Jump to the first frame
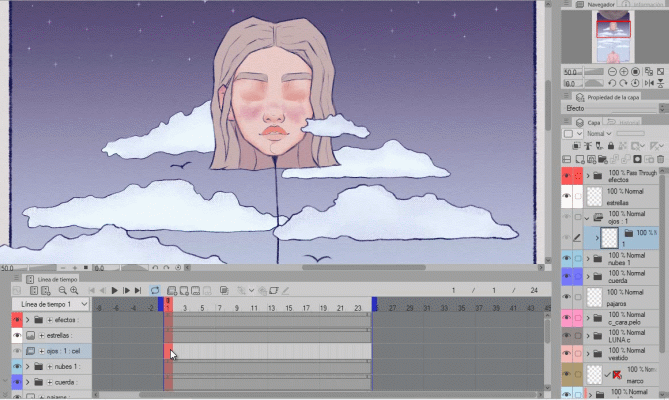 click(91, 290)
